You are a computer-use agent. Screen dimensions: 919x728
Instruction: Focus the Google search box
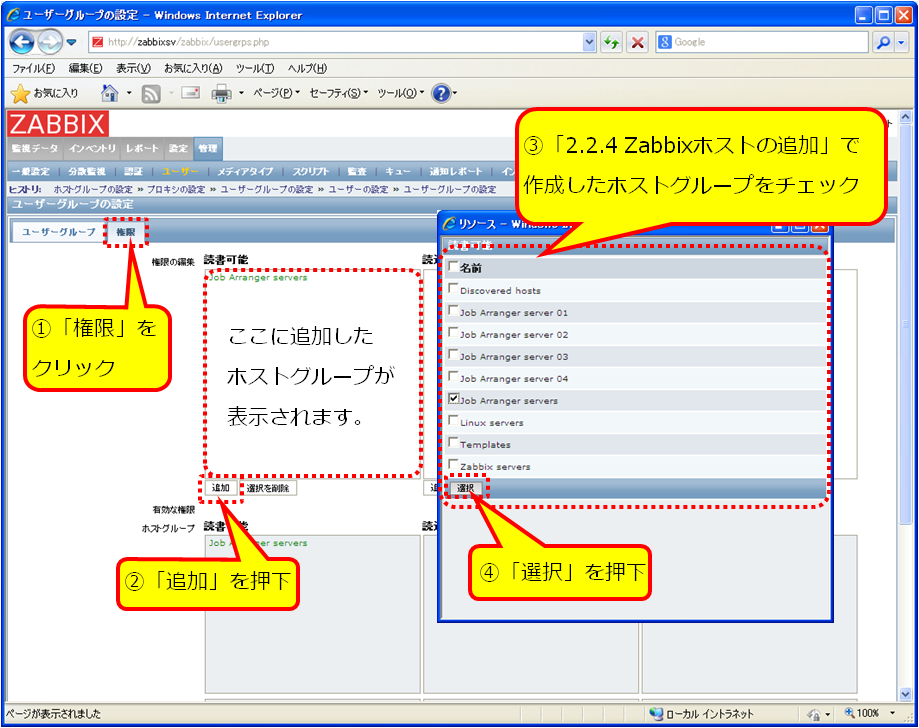point(762,42)
